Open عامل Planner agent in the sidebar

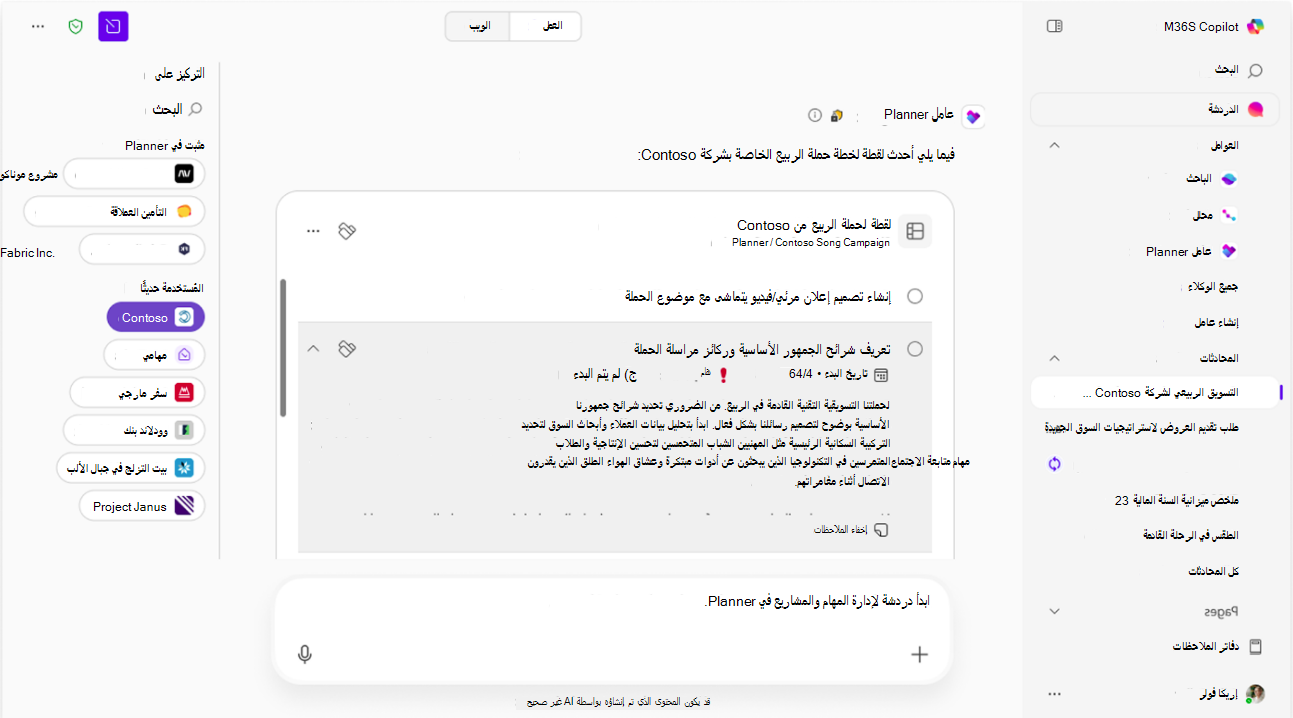[x=1192, y=251]
